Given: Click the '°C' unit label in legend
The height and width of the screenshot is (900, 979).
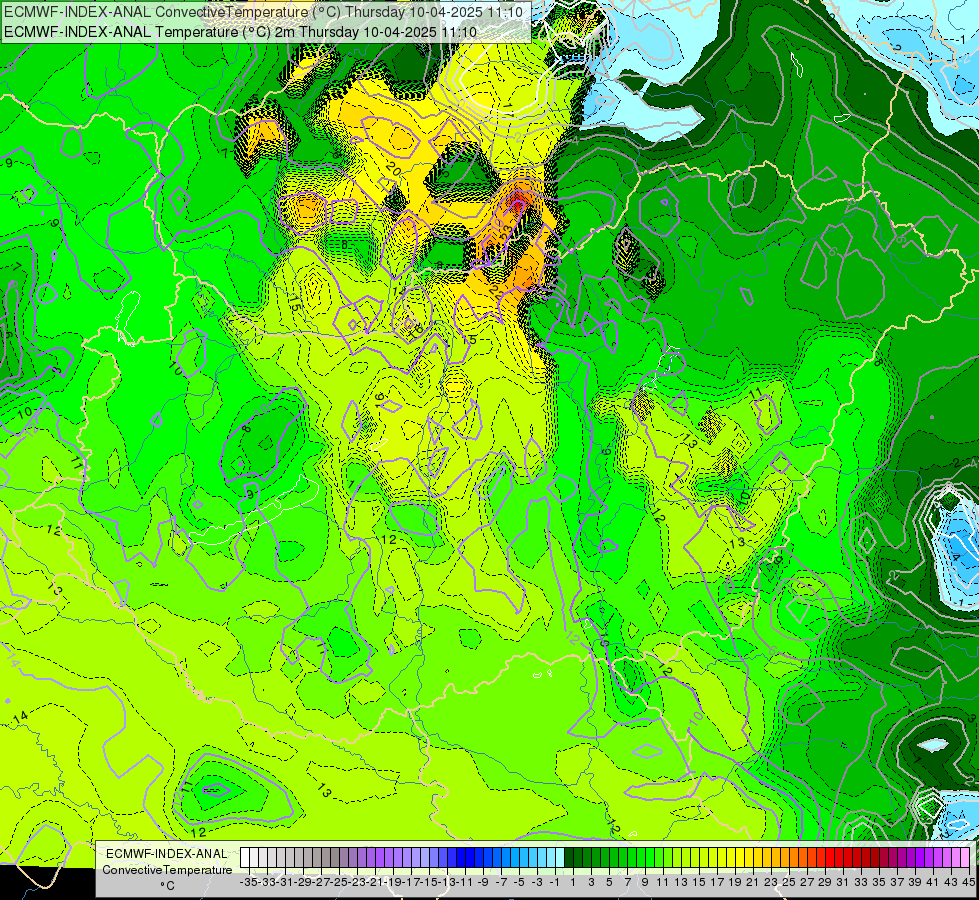Looking at the screenshot, I should pos(167,886).
